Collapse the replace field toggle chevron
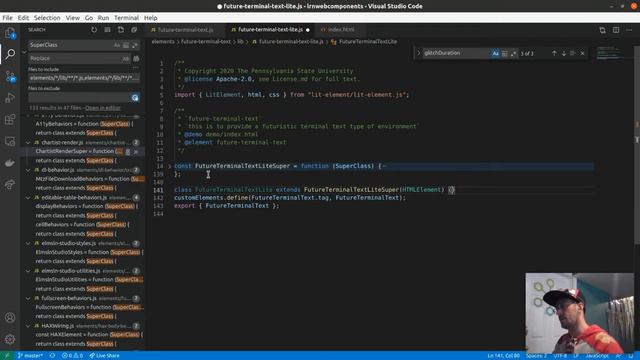The image size is (640, 360). (24, 52)
